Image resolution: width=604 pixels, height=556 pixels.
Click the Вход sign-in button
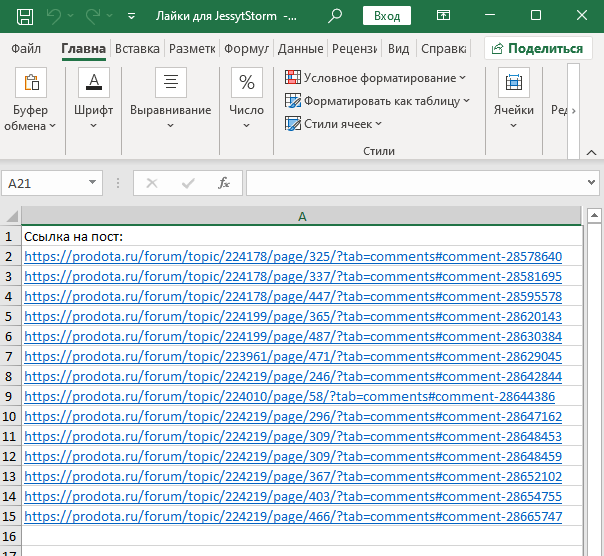(x=386, y=17)
